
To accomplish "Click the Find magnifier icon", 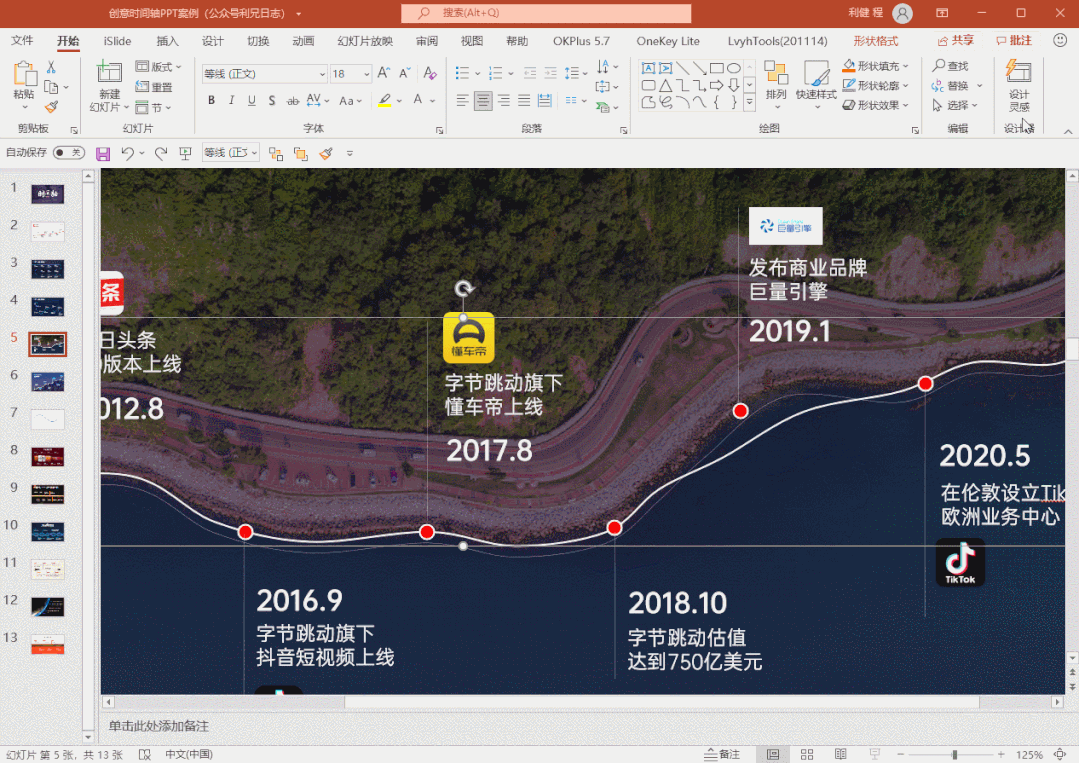I will (939, 65).
